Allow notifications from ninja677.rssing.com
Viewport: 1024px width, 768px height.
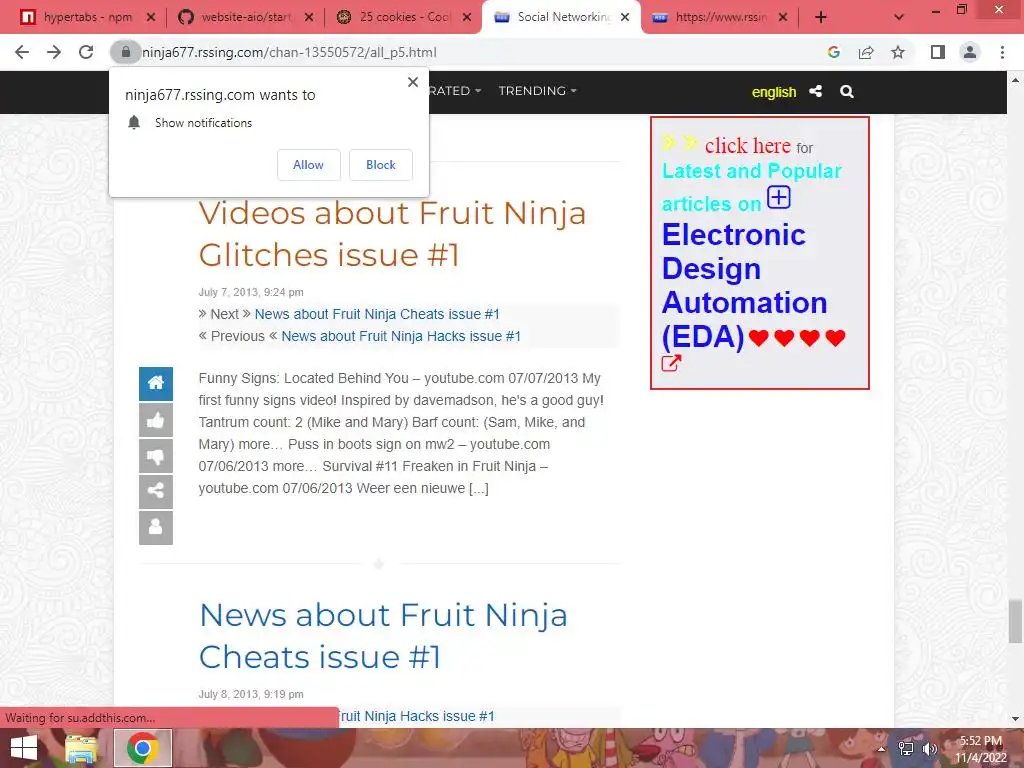point(308,165)
